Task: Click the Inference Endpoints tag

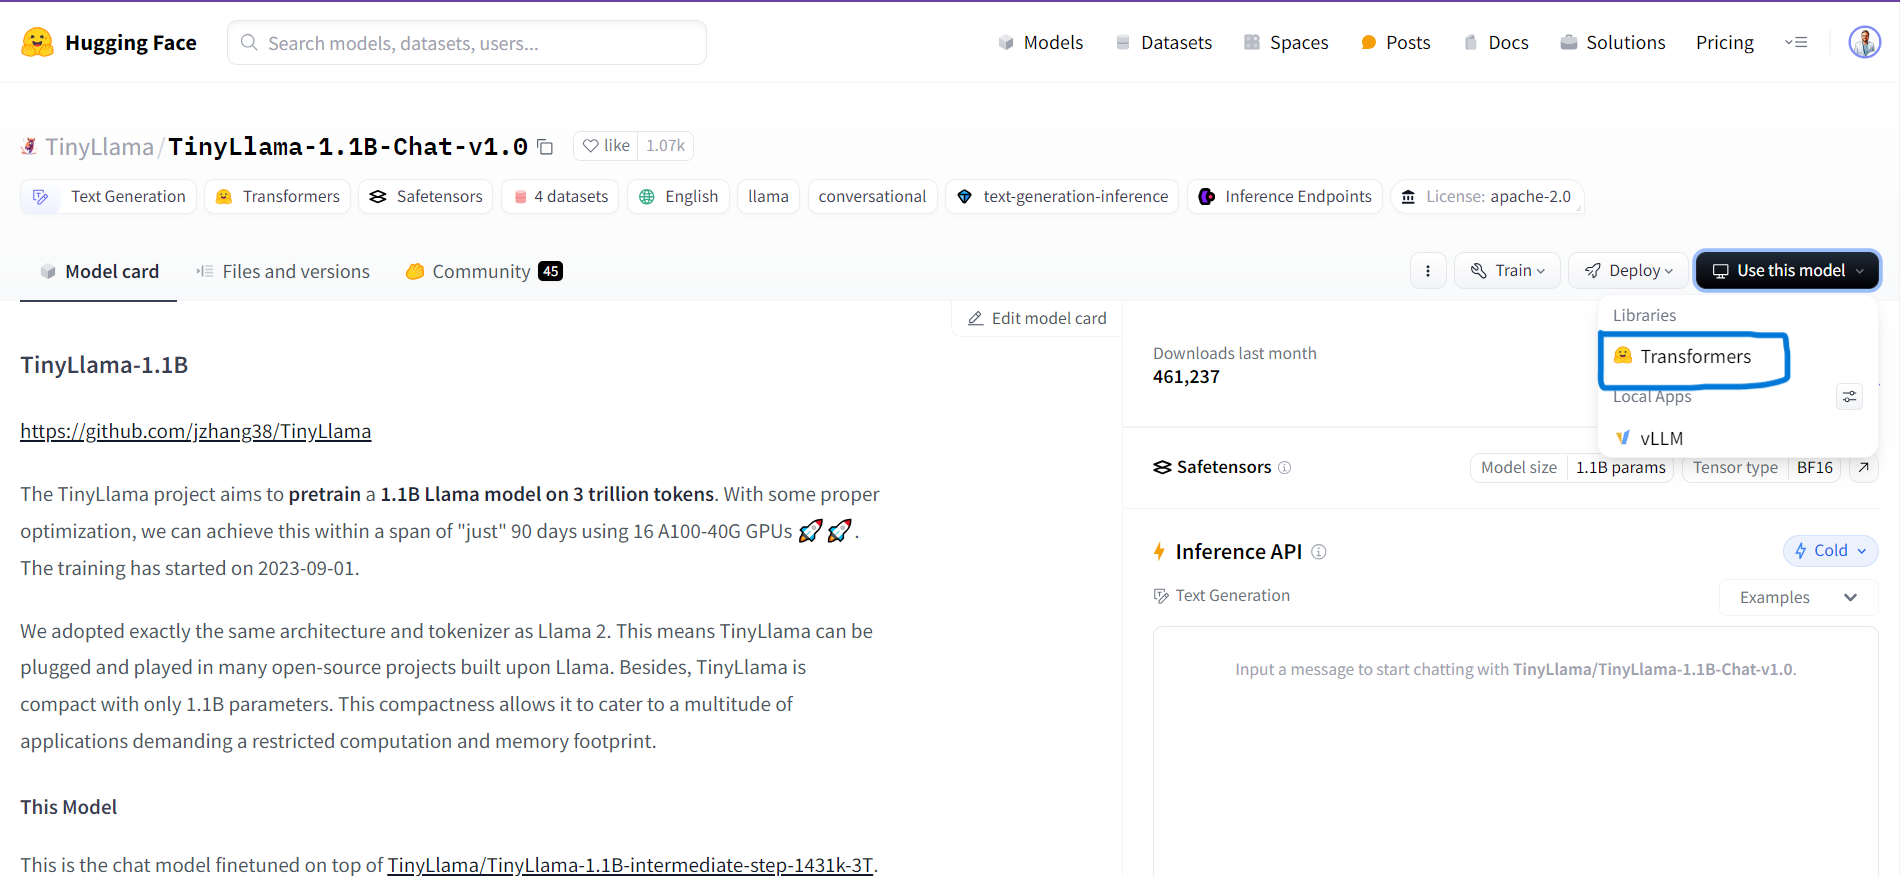Action: (1285, 197)
